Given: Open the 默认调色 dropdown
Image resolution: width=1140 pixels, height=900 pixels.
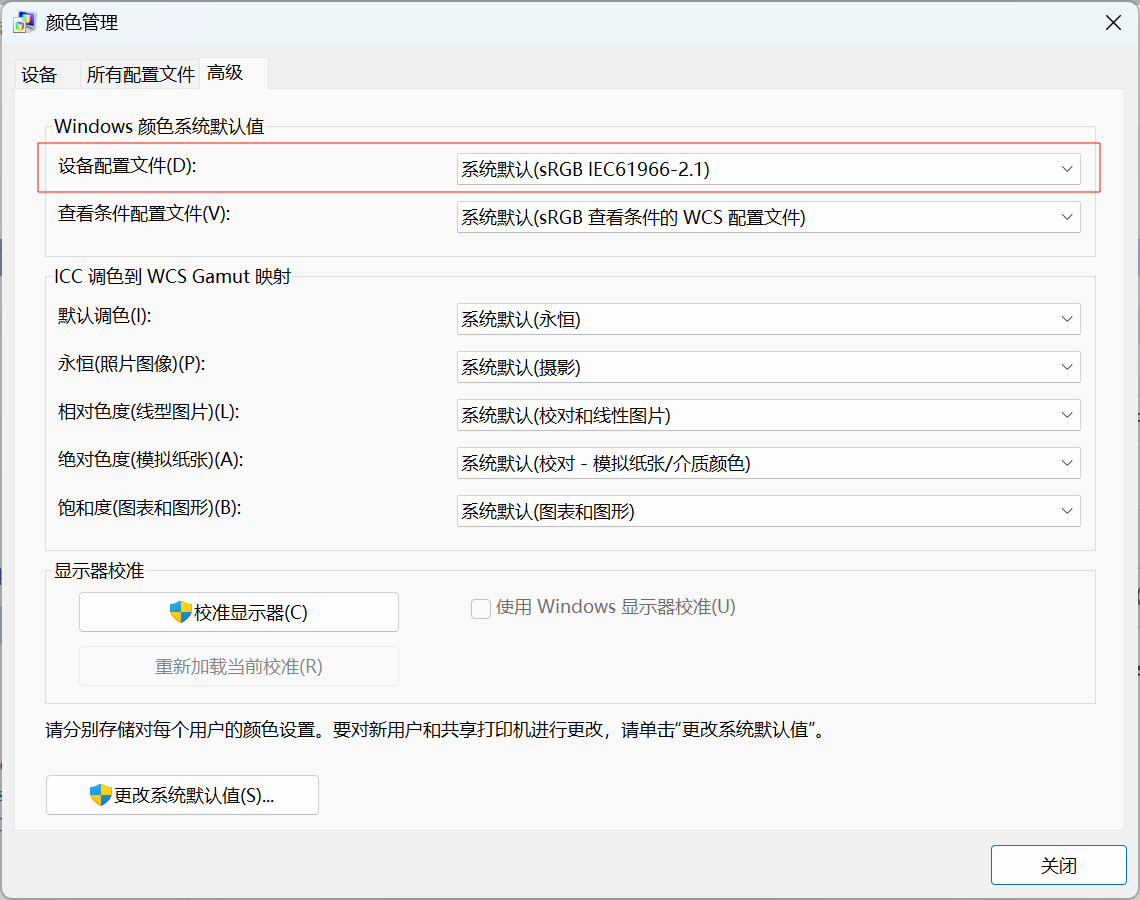Looking at the screenshot, I should [x=768, y=319].
